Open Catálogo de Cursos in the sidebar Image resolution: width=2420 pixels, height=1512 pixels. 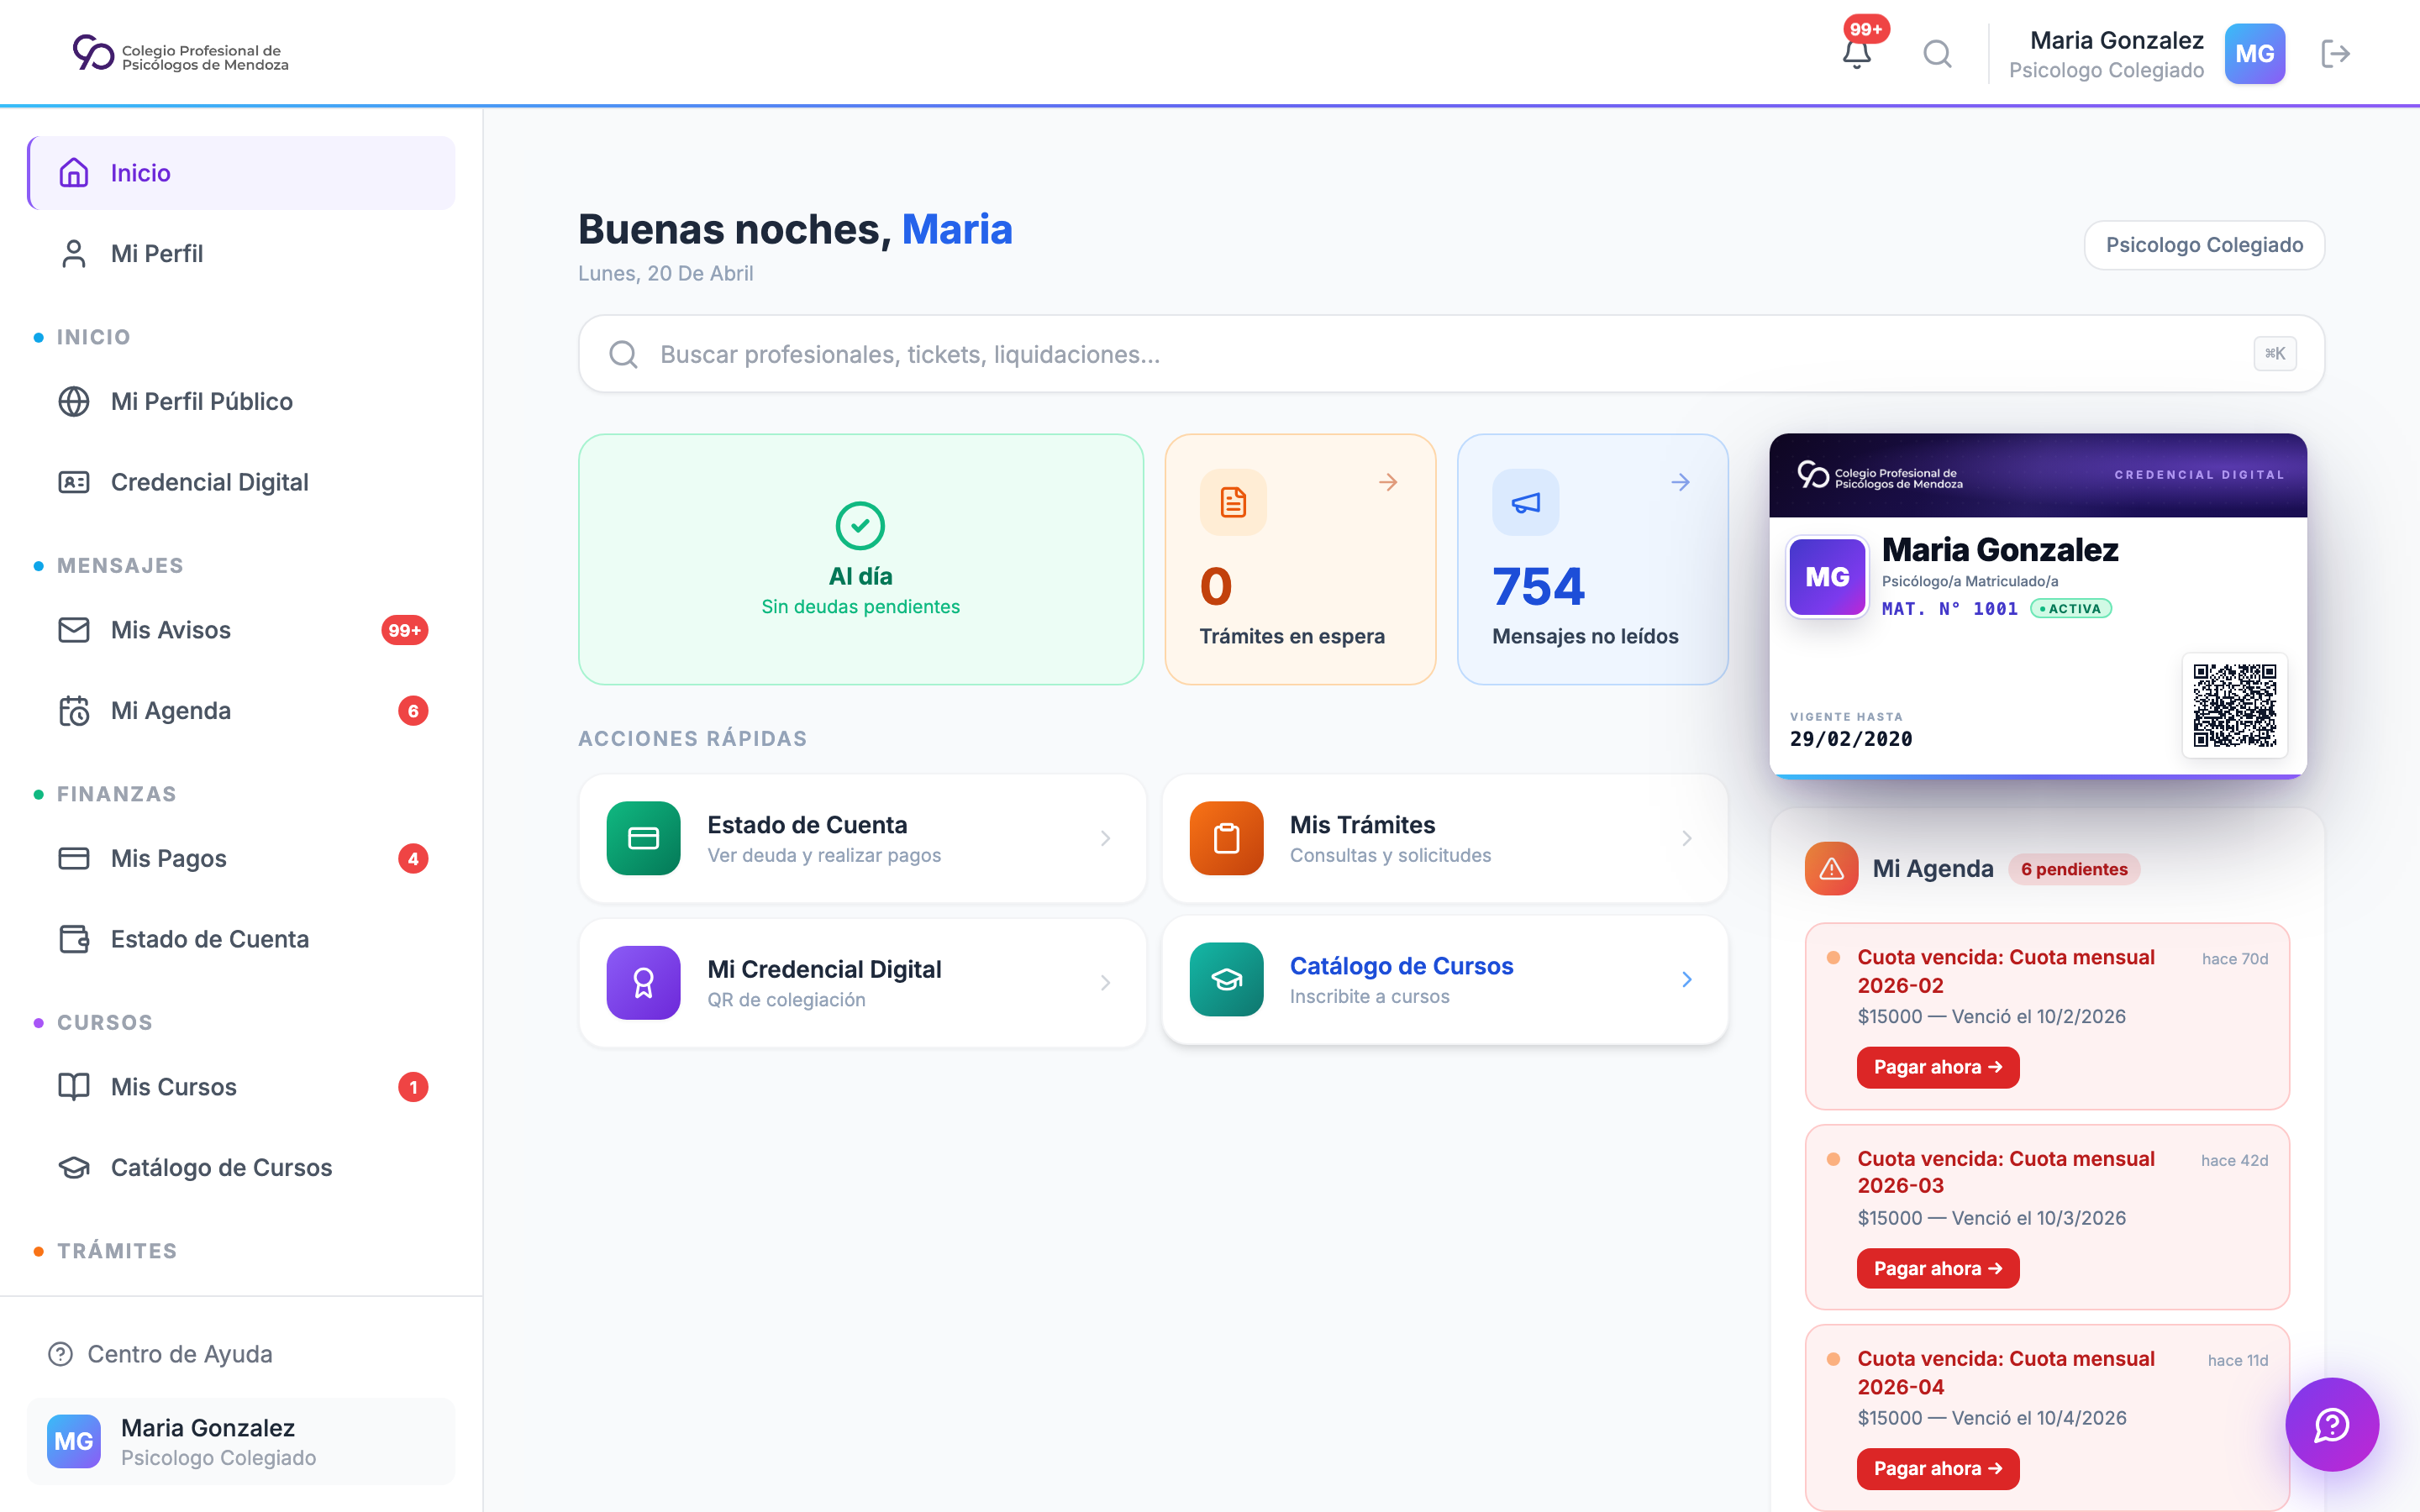pos(241,1167)
